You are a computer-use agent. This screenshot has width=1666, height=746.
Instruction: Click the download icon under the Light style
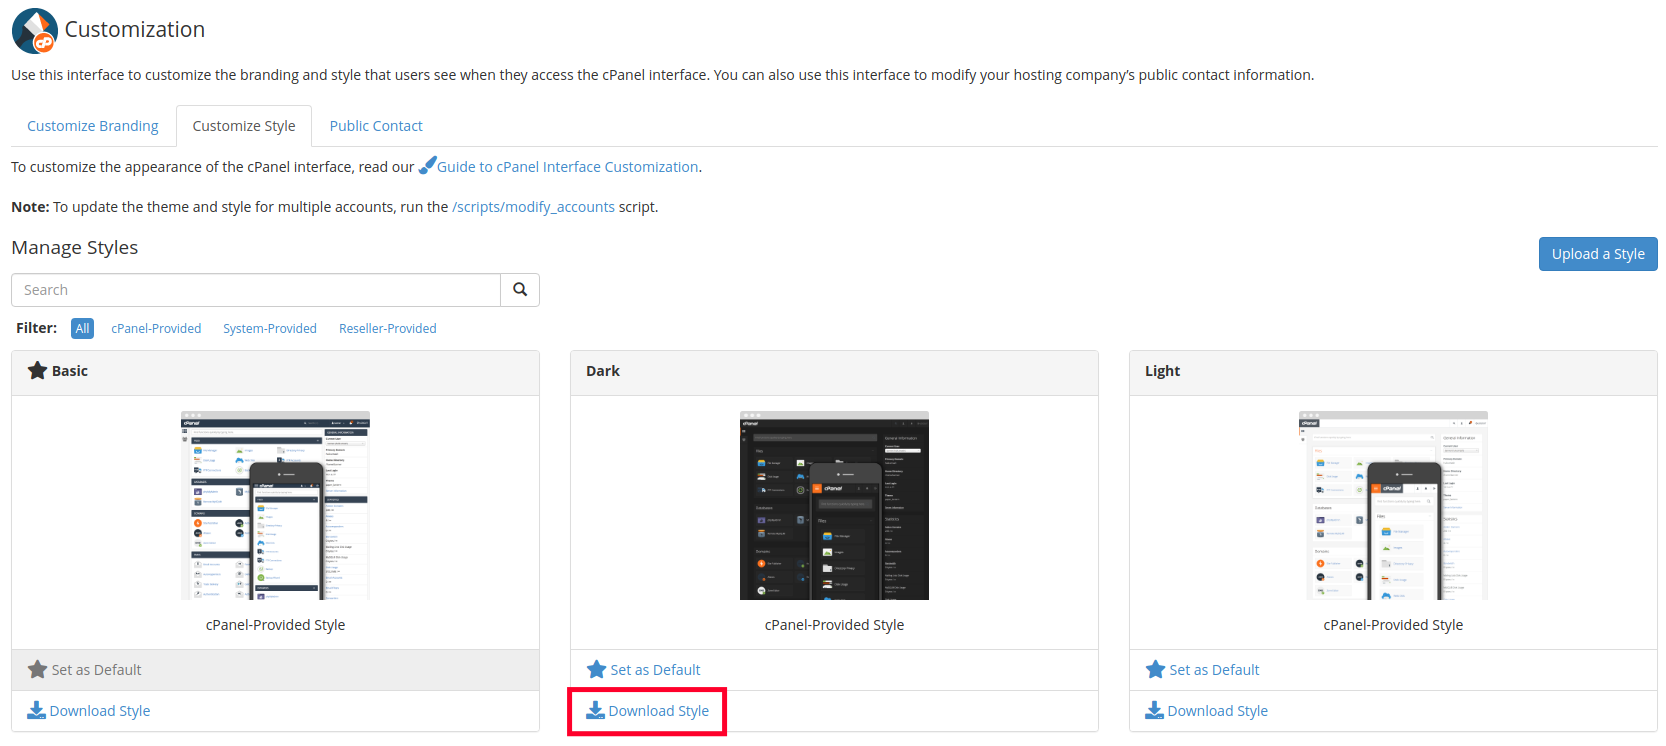click(1154, 711)
